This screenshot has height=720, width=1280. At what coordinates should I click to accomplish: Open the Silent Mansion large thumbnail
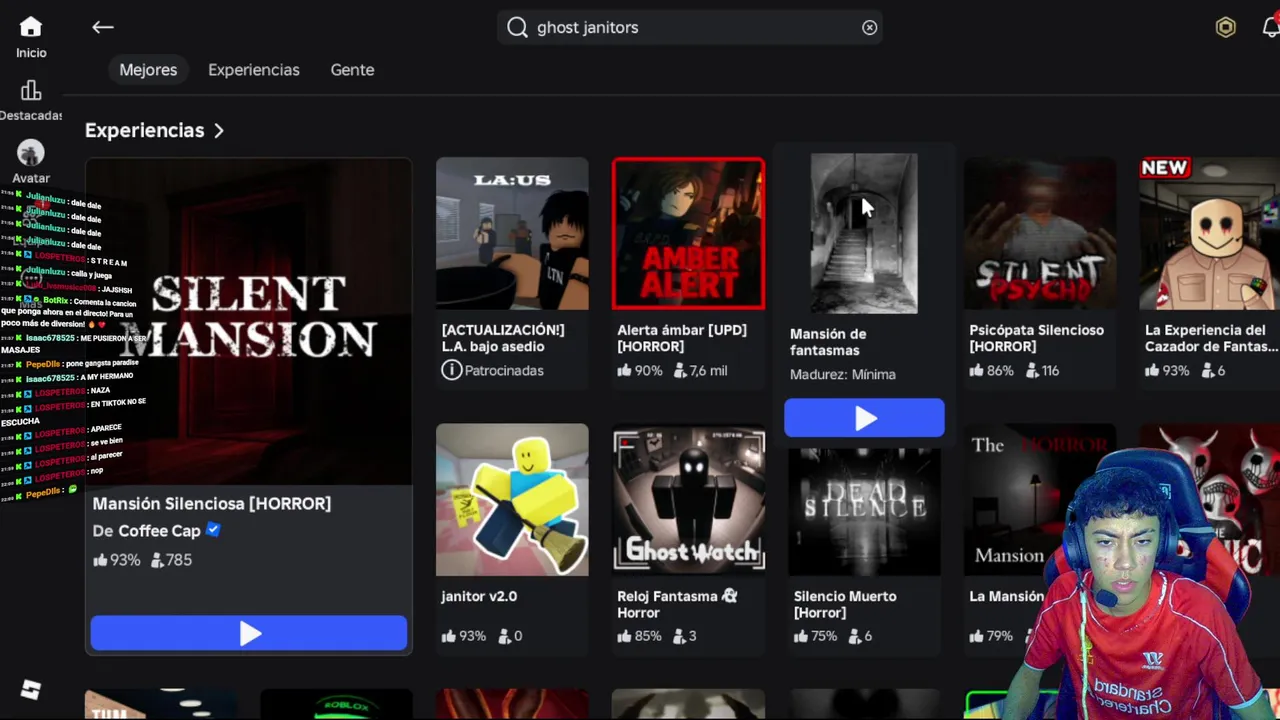(x=249, y=321)
